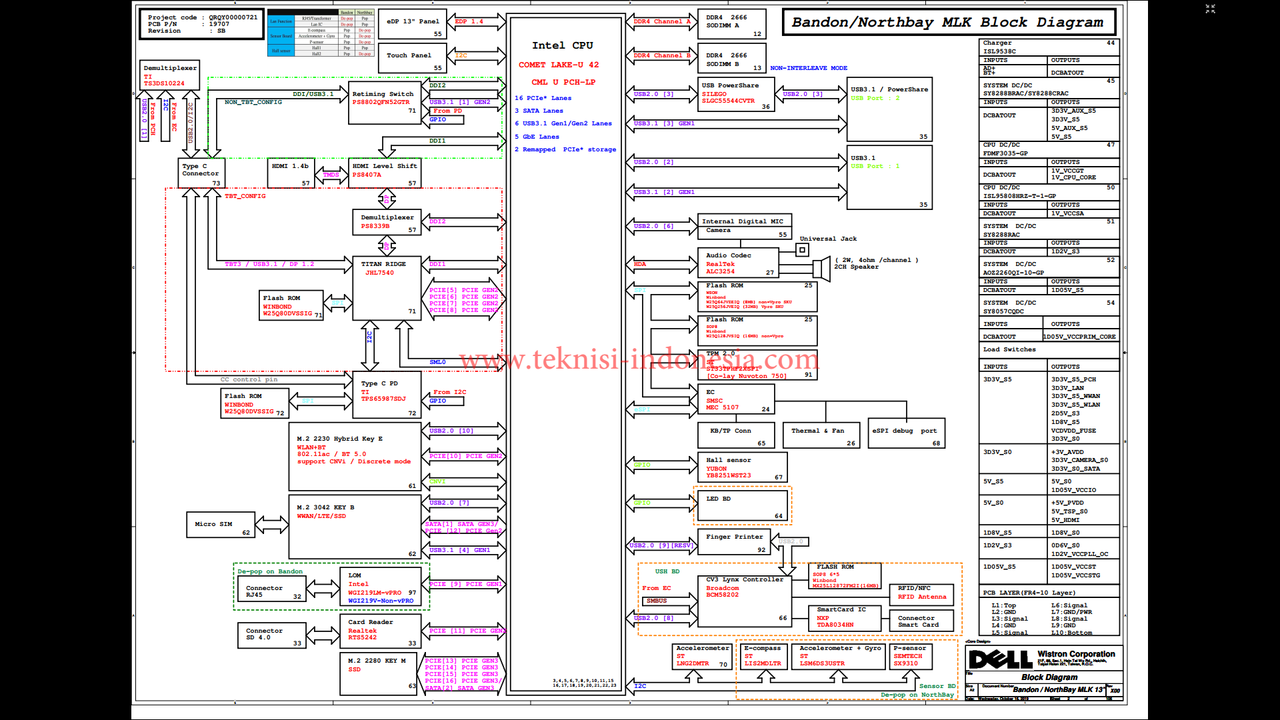Image resolution: width=1280 pixels, height=720 pixels.
Task: Click the De-pop on Bandon label
Action: 270,571
